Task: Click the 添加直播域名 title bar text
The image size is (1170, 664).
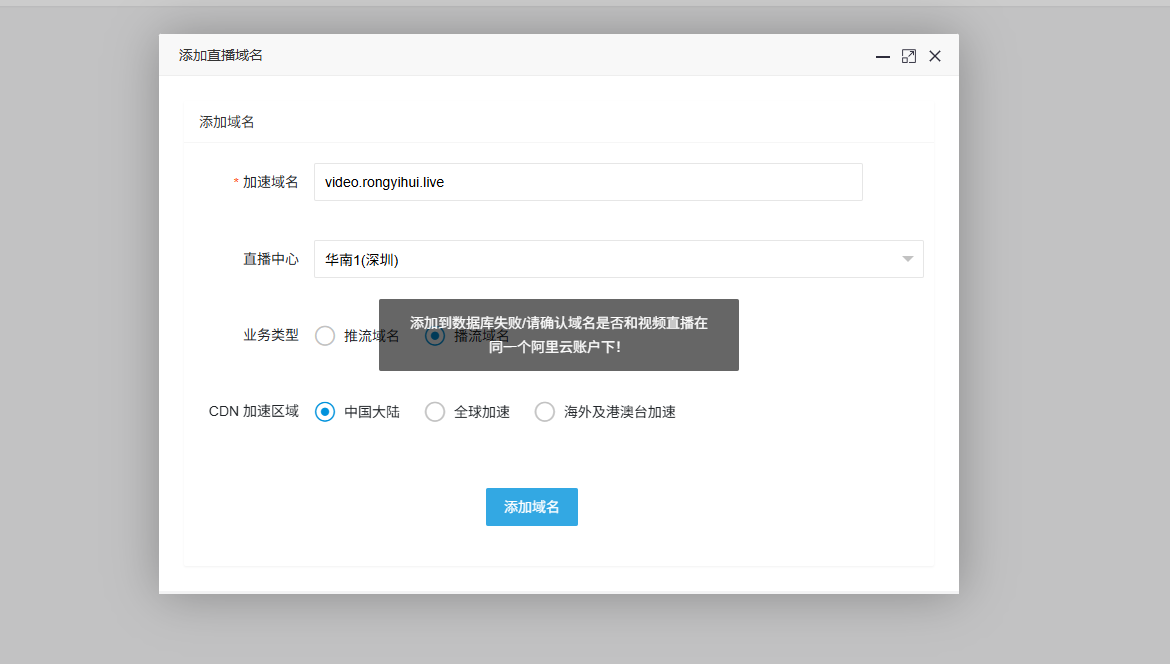Action: pos(221,55)
